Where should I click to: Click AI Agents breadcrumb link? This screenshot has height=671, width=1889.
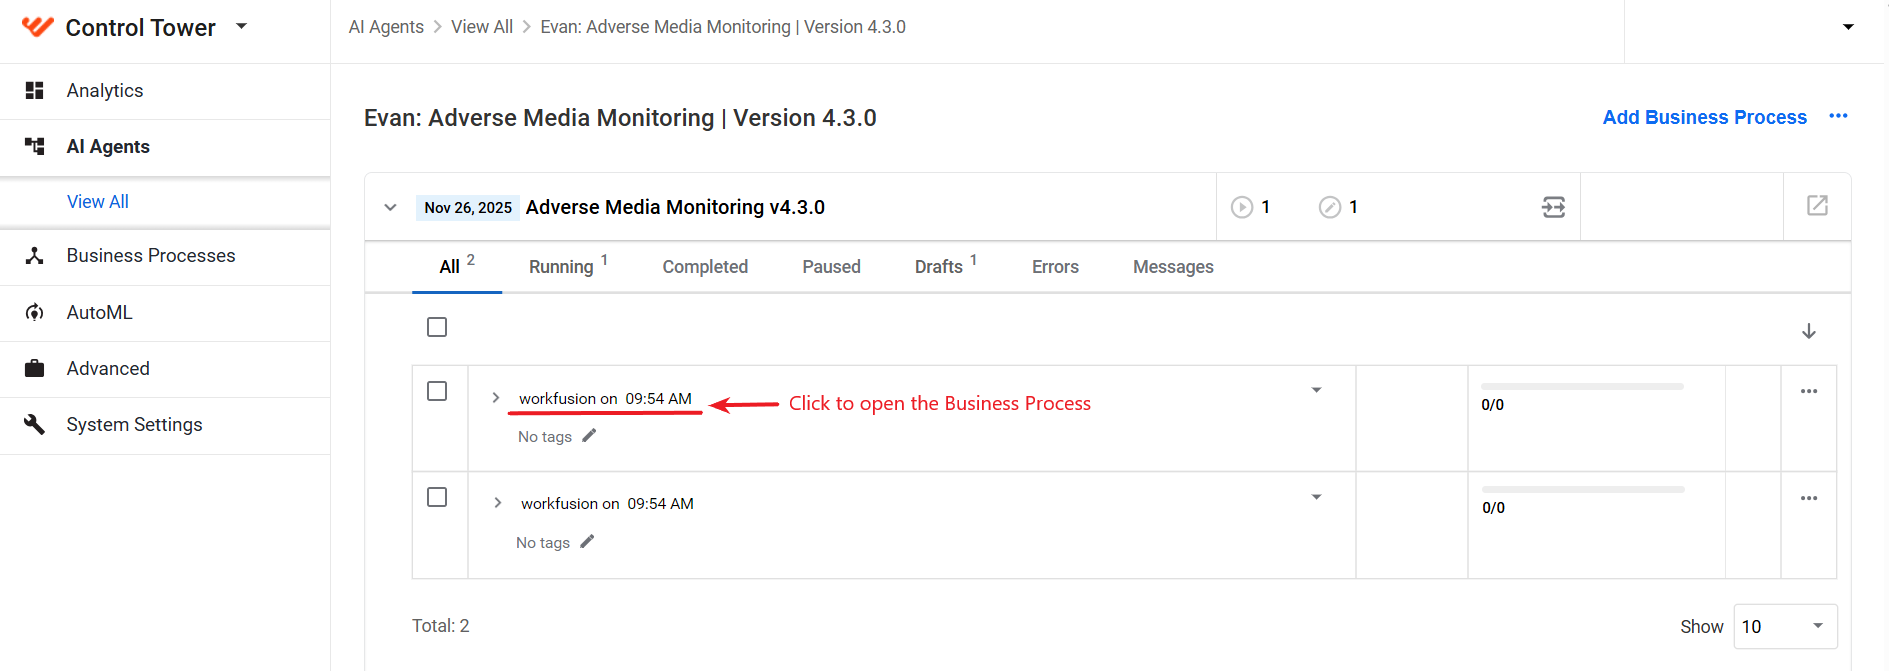[x=386, y=27]
